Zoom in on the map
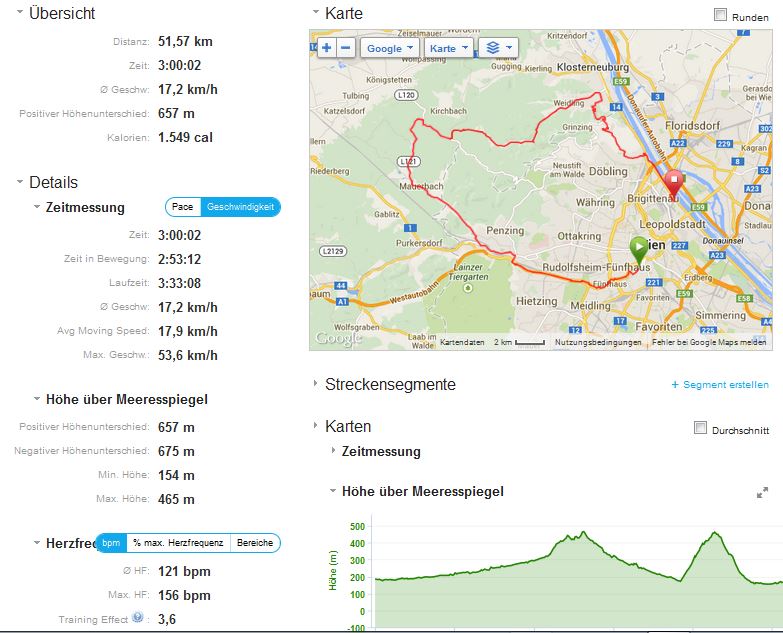 point(326,48)
